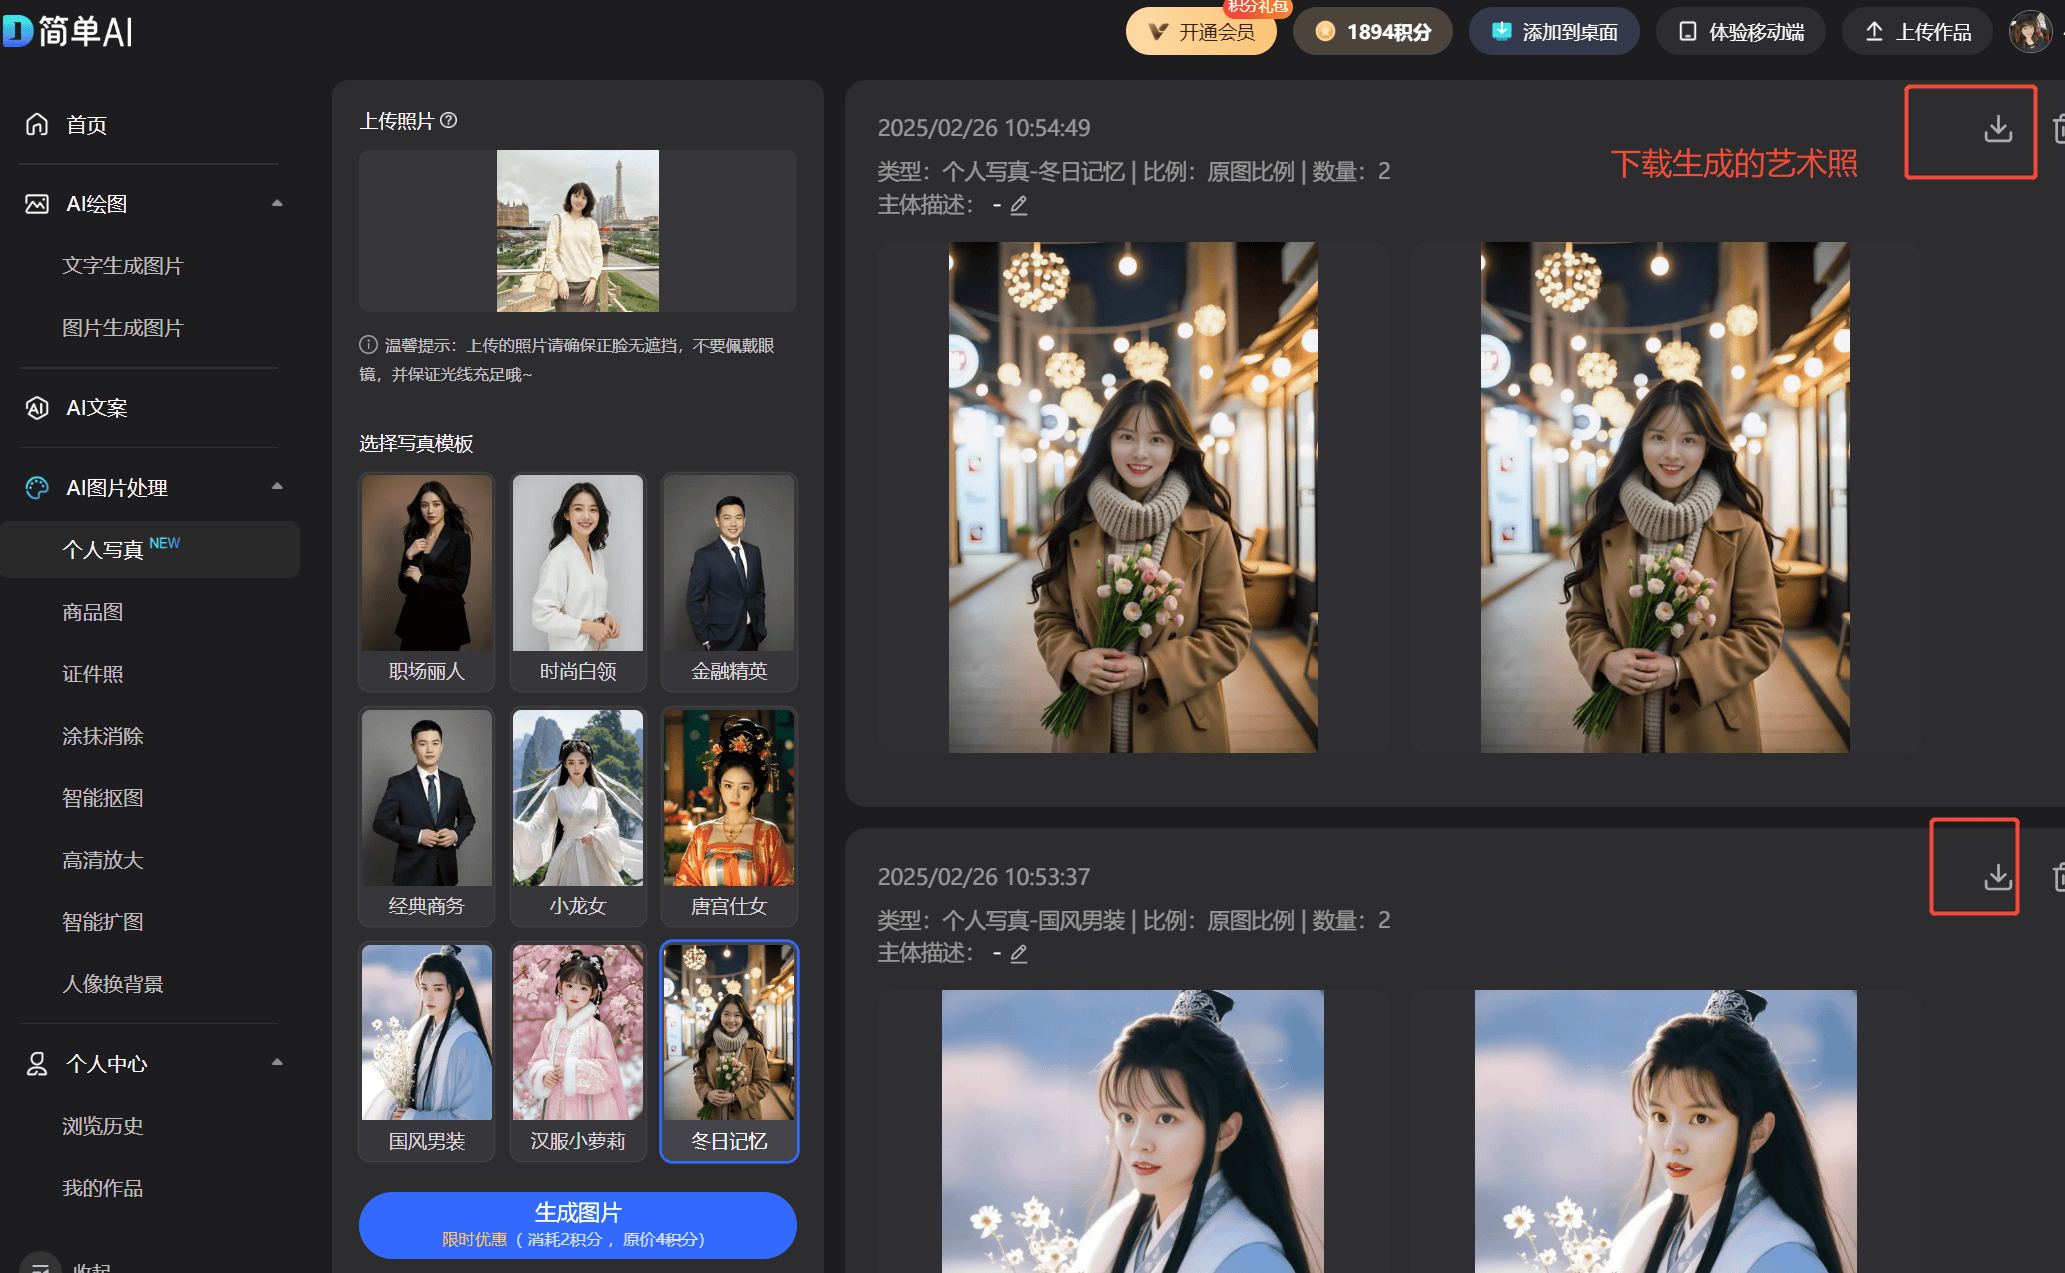Open the first generated 冬日记忆 portrait
The width and height of the screenshot is (2065, 1273).
(1132, 497)
